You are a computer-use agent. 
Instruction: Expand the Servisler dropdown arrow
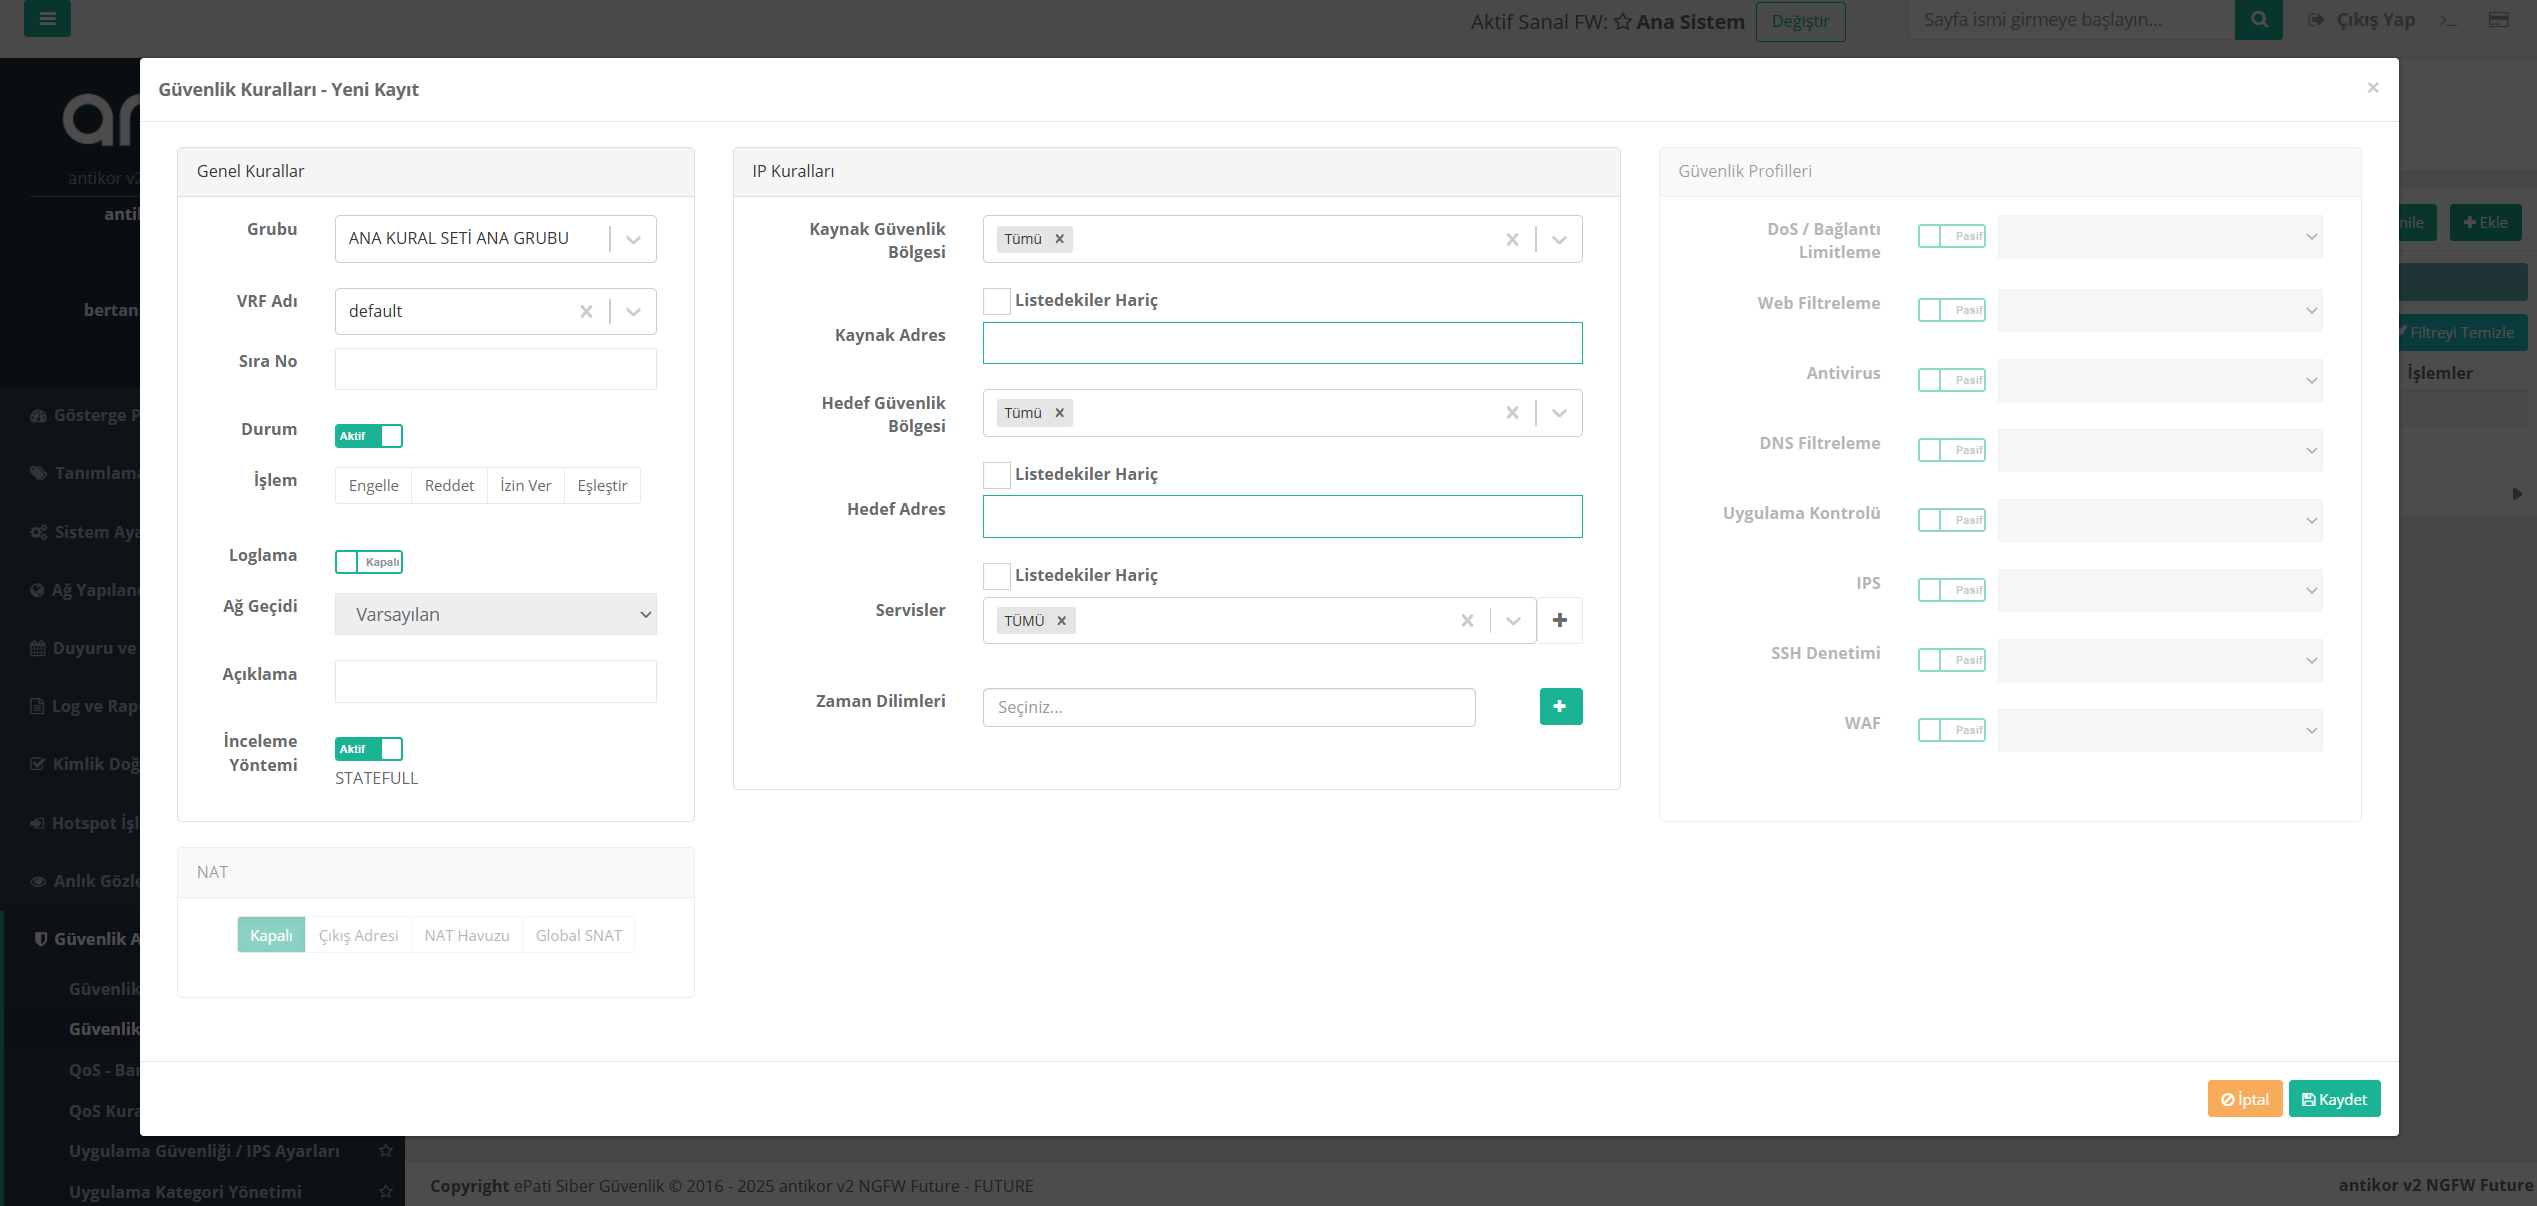pyautogui.click(x=1513, y=621)
